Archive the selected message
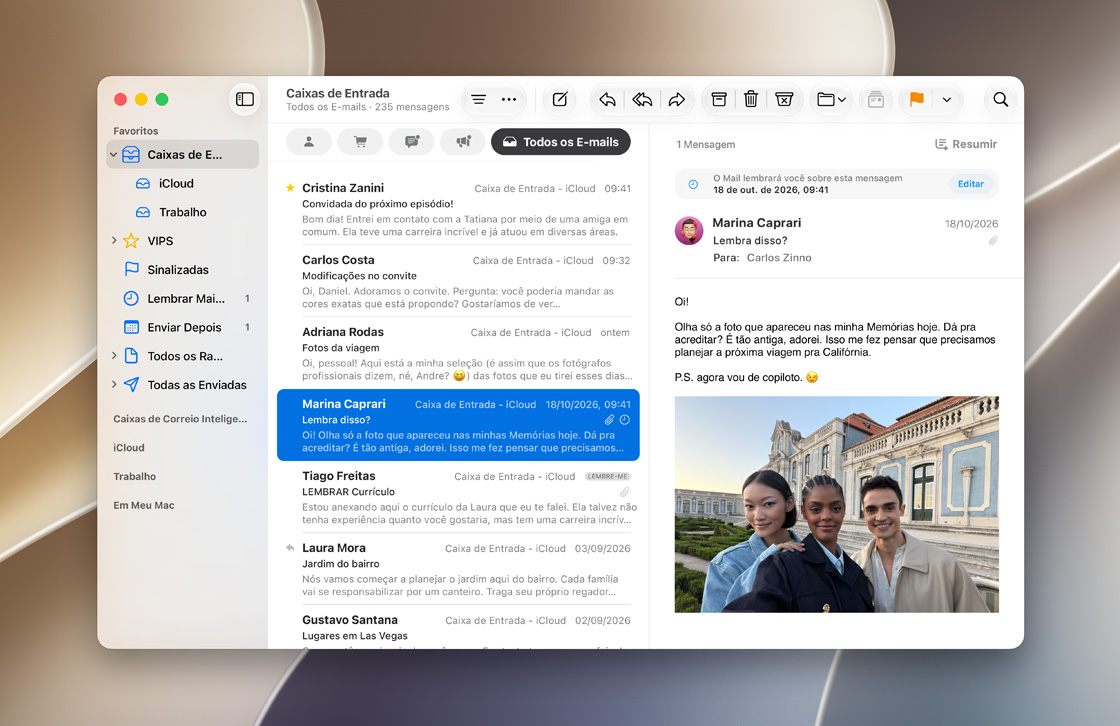The height and width of the screenshot is (726, 1120). 719,99
